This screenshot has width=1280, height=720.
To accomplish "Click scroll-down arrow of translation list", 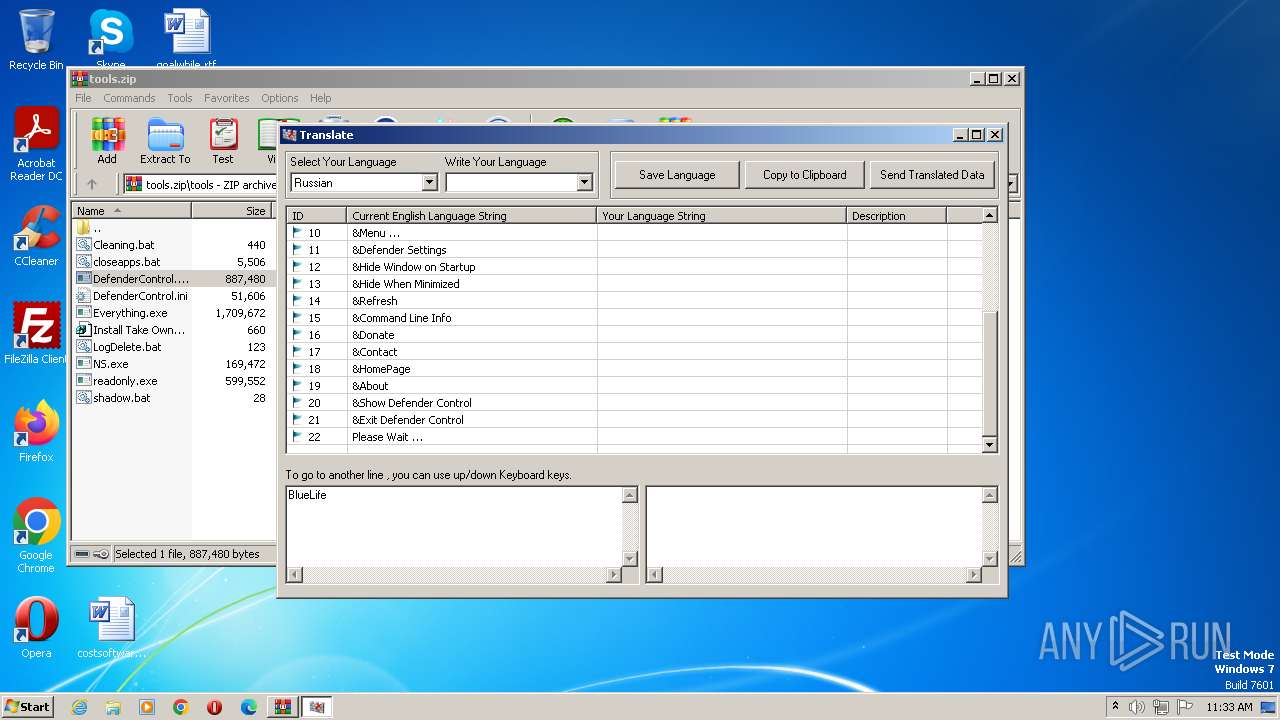I will 990,445.
